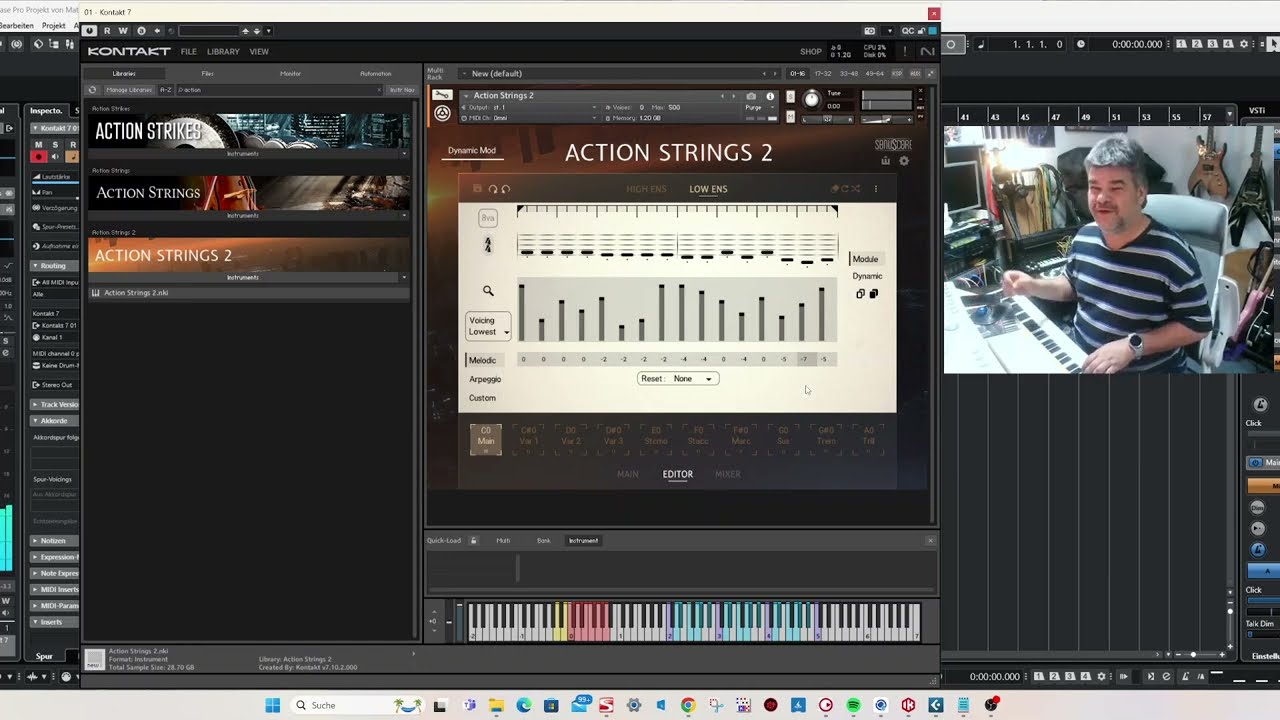Click the undo arrow in the editor toolbar
This screenshot has width=1280, height=720.
tap(492, 189)
